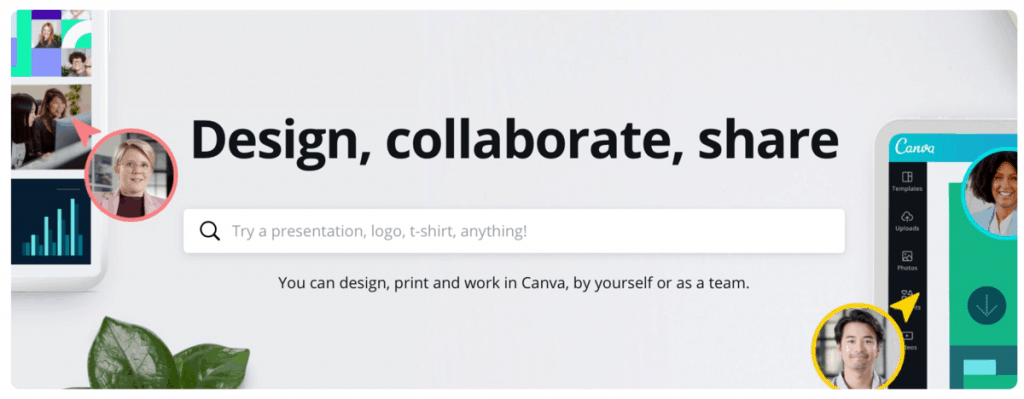Click the light cyan rectangle on canvas
1024x399 pixels.
click(x=980, y=367)
